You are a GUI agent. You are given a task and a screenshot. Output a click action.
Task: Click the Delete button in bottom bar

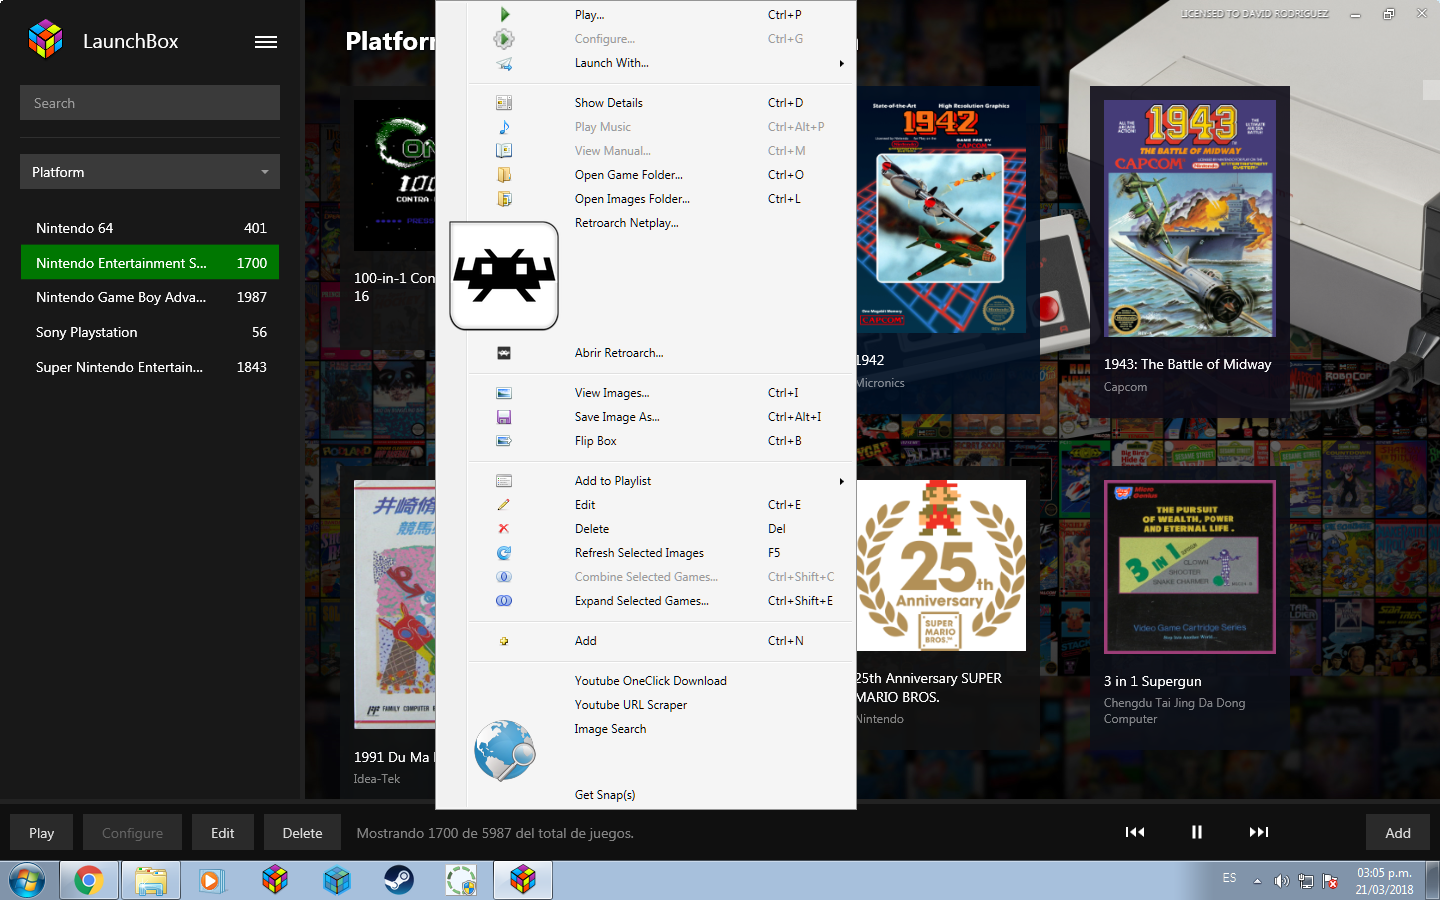click(x=302, y=833)
